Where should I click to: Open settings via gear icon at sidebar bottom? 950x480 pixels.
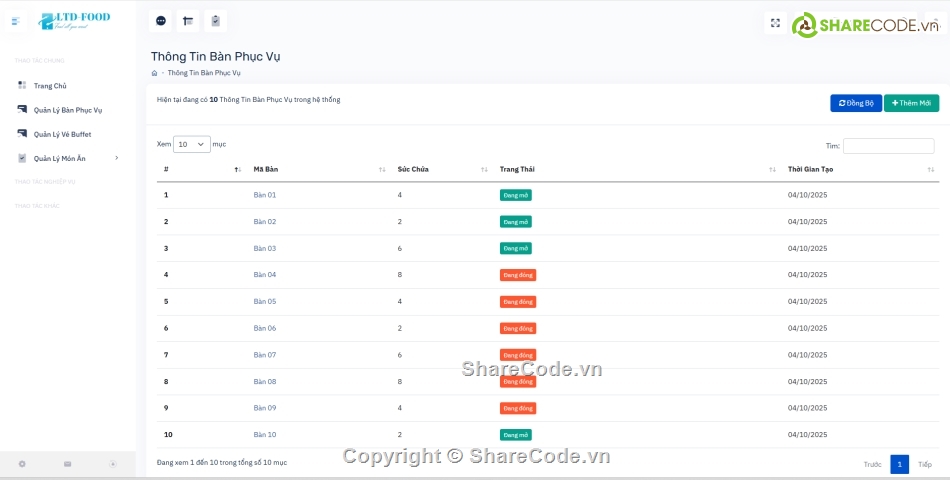point(22,464)
